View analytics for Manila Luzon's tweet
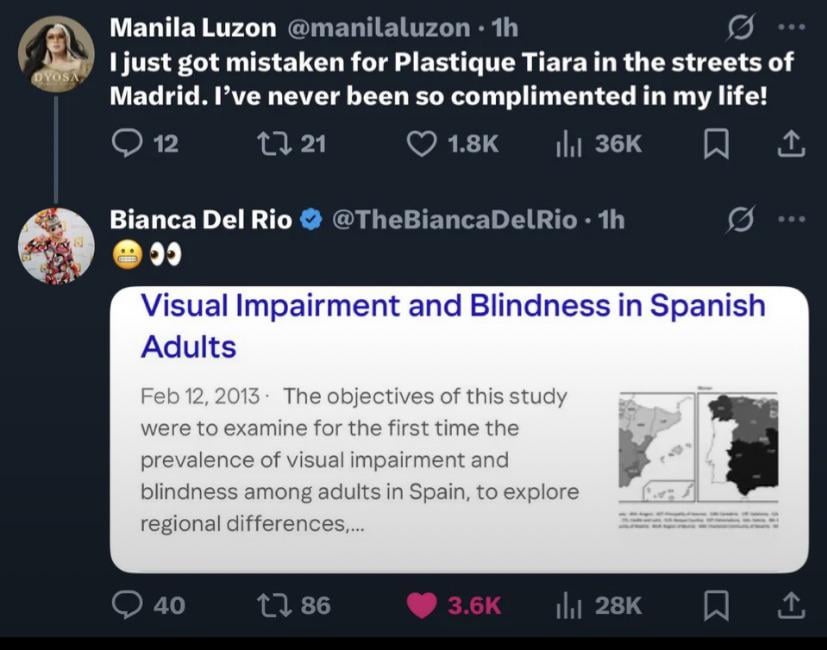 click(567, 144)
